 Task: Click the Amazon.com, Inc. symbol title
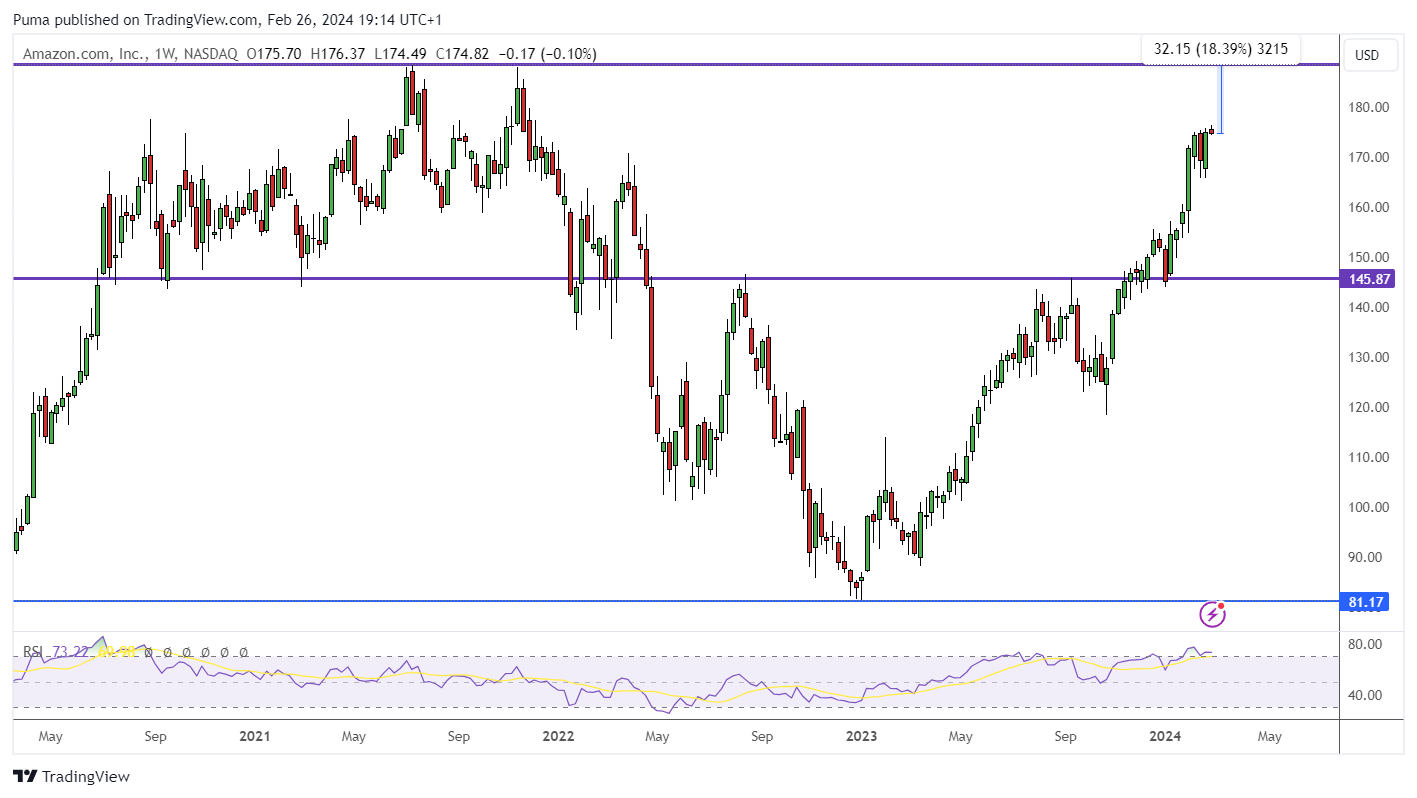85,54
